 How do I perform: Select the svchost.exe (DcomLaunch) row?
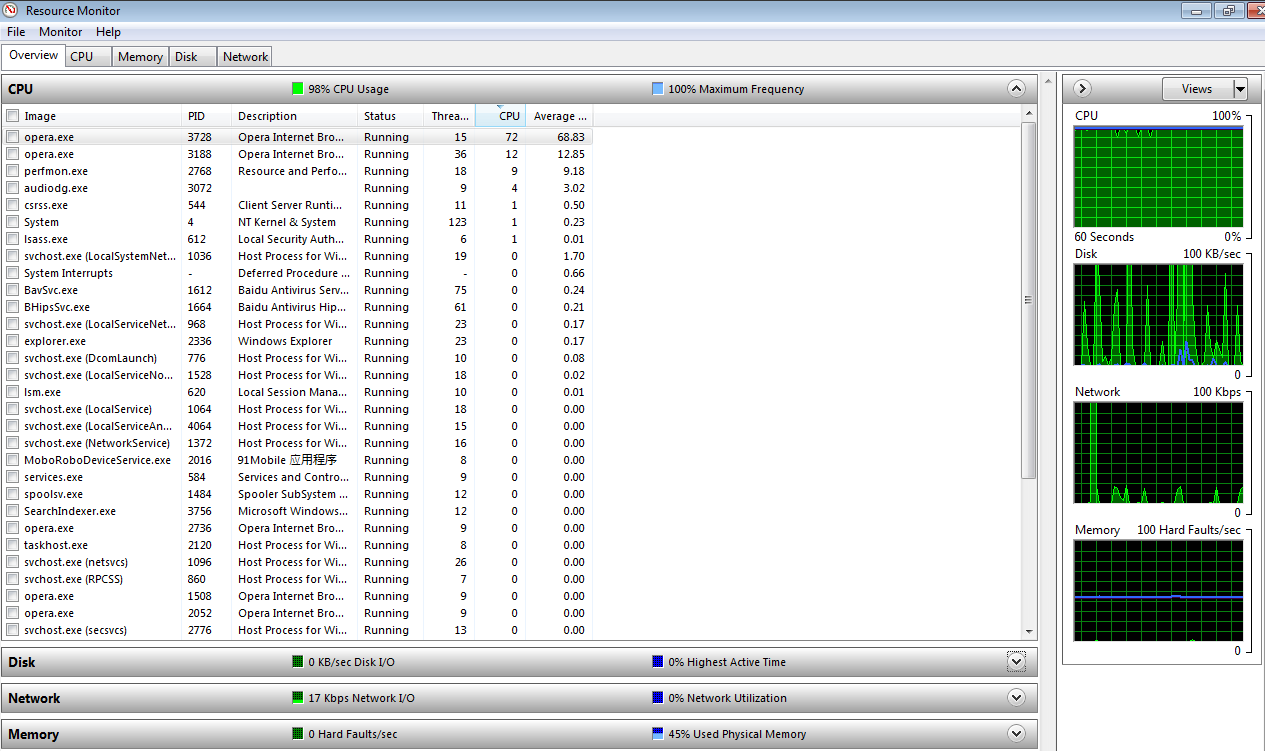pyautogui.click(x=298, y=358)
